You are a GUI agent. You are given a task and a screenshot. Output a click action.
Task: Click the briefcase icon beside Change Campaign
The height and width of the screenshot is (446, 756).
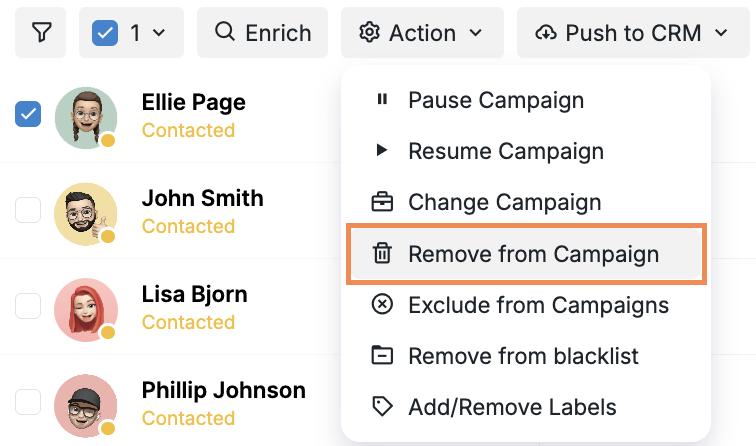click(382, 203)
